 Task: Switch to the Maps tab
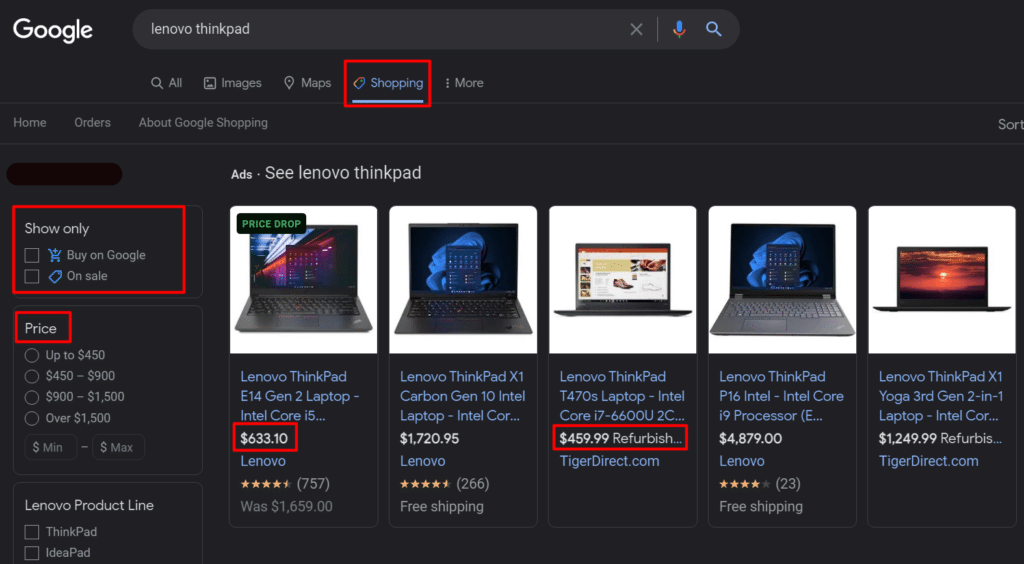click(307, 83)
